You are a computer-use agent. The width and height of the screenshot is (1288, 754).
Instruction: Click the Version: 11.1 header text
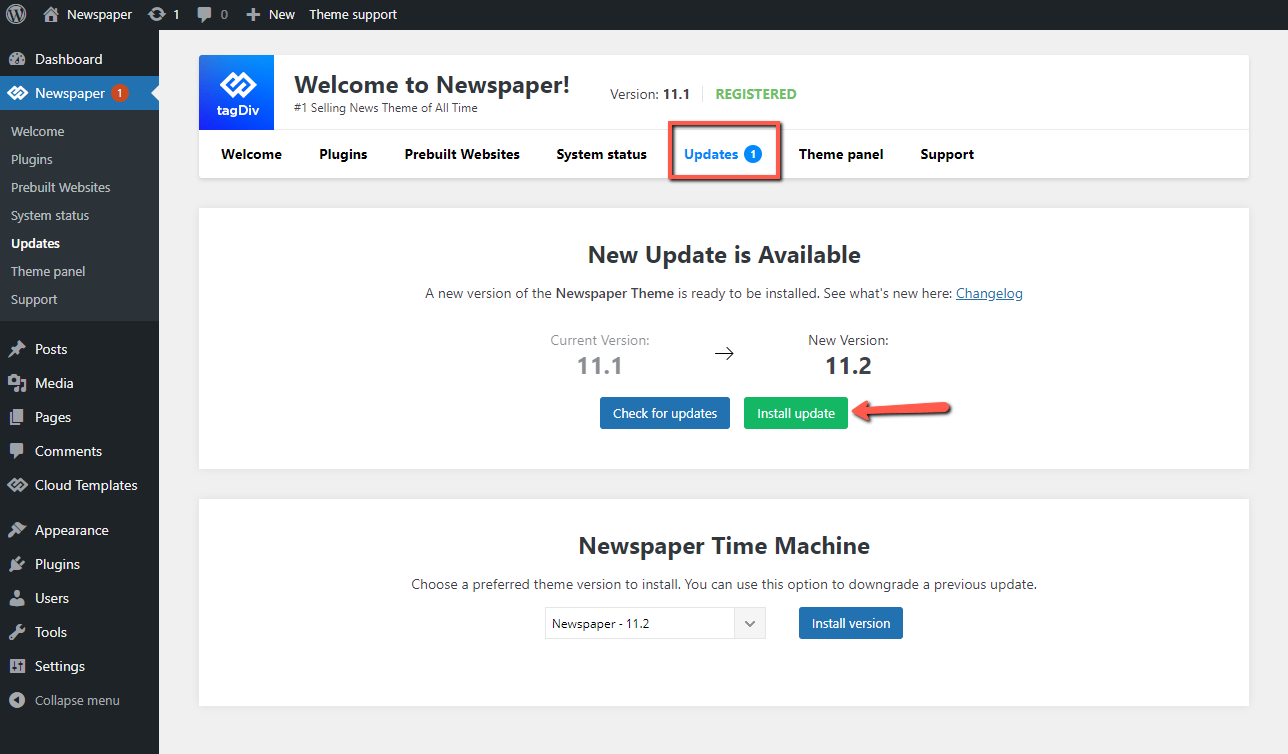tap(650, 94)
